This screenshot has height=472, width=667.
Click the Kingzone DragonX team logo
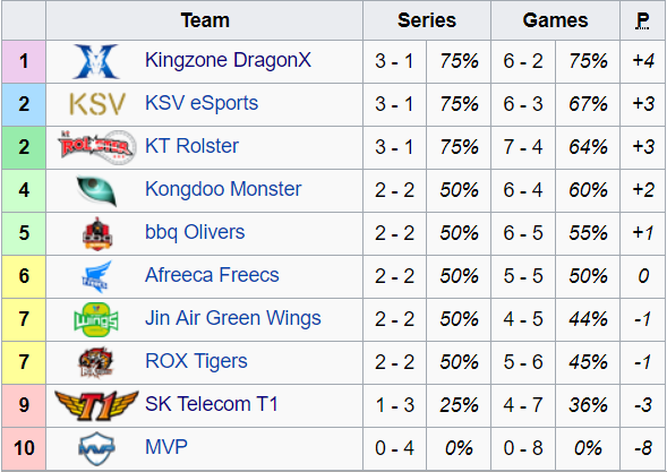[96, 62]
